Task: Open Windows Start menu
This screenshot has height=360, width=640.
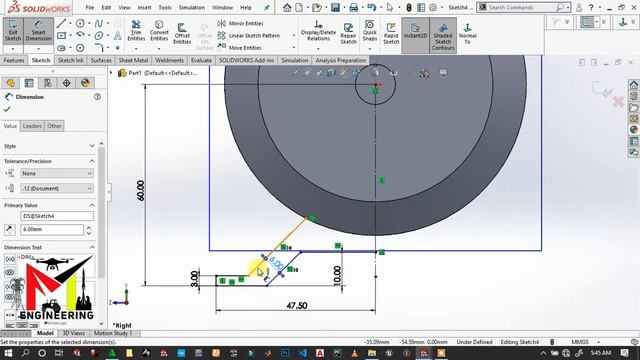Action: pos(8,353)
